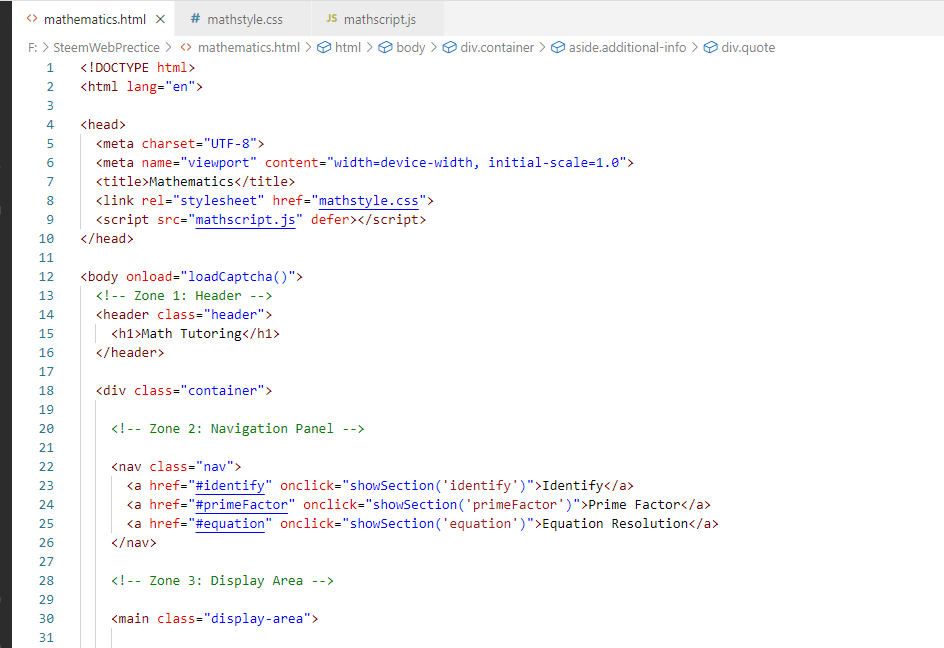This screenshot has width=944, height=648.
Task: Click line number 18 in gutter
Action: coord(46,391)
